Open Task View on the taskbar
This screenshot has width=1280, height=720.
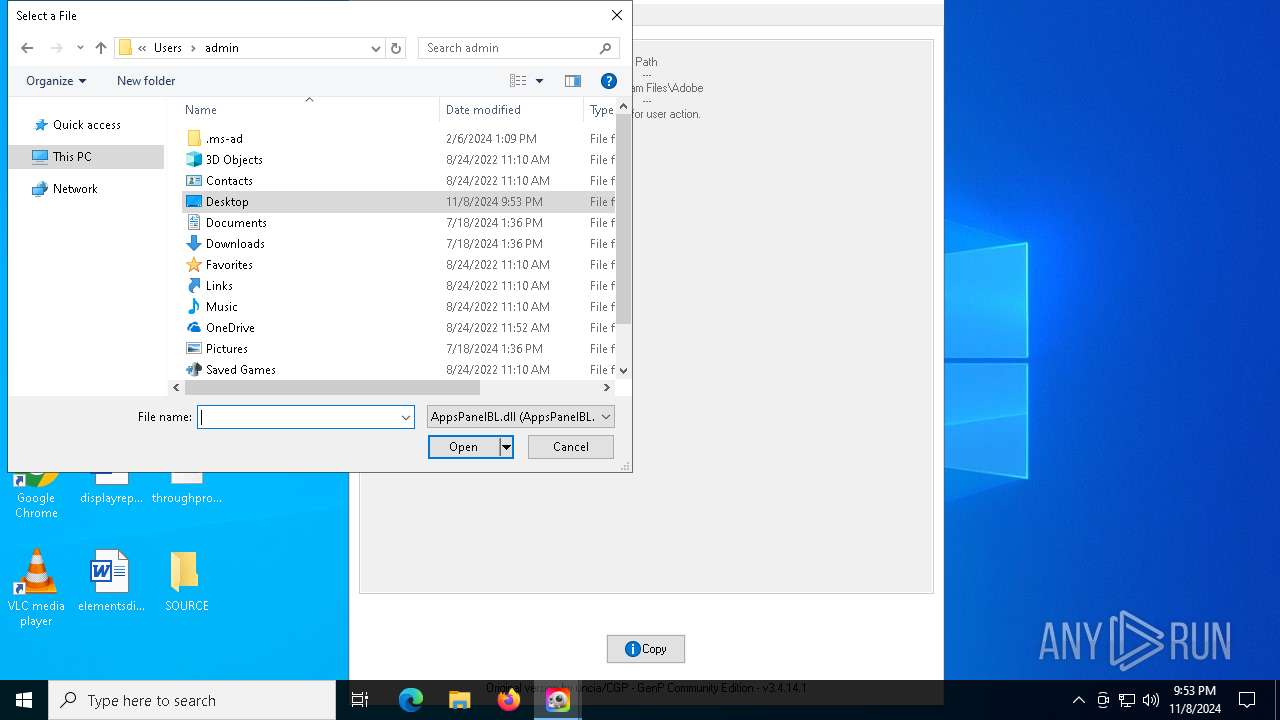(360, 700)
